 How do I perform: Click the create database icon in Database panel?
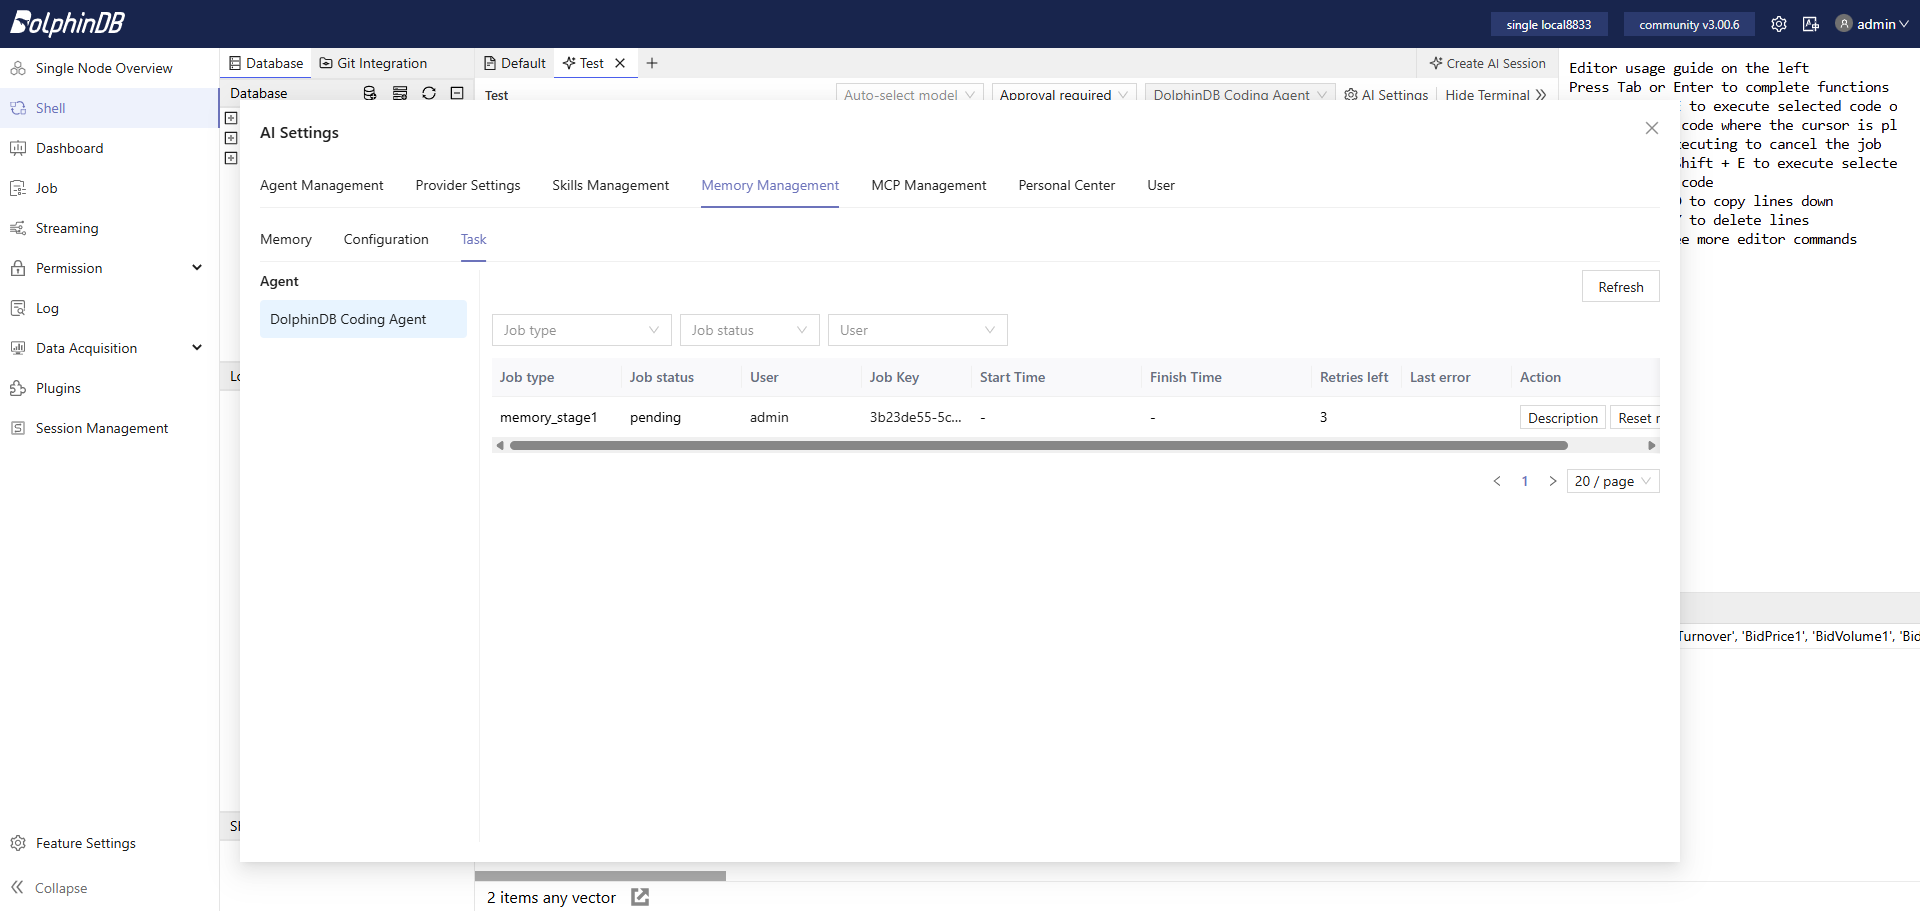(370, 93)
